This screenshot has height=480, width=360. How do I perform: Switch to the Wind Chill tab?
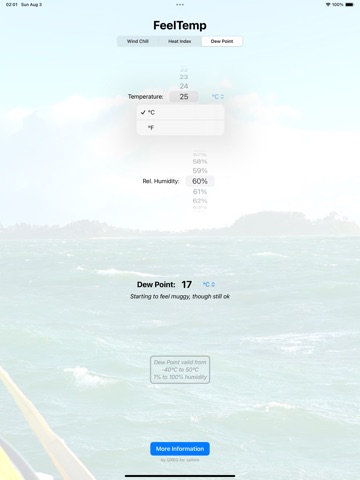point(138,41)
